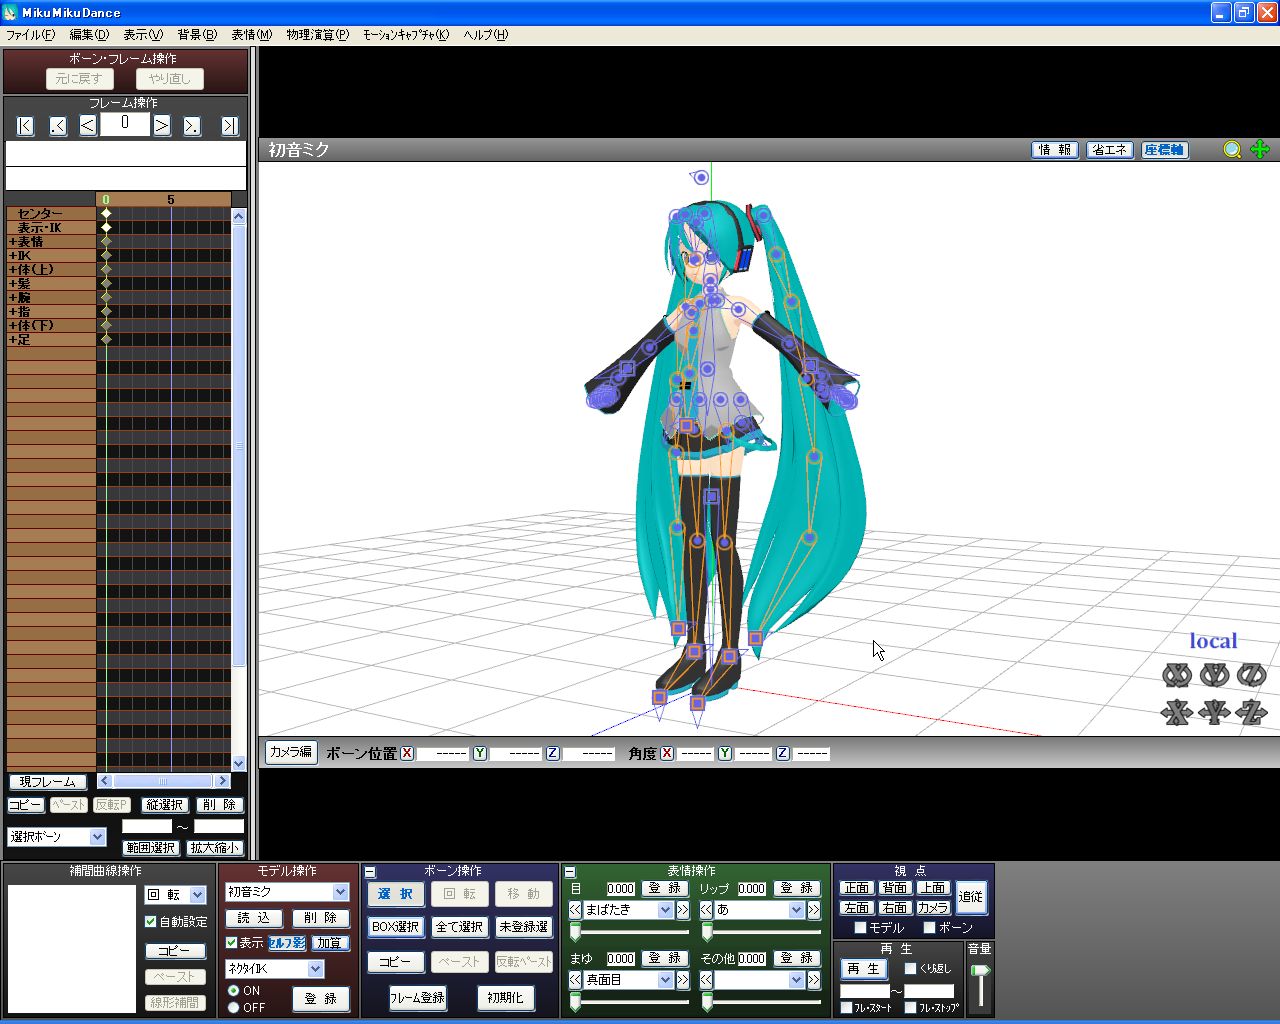Select previous lip morph (<<)
1280x1024 pixels.
[706, 910]
